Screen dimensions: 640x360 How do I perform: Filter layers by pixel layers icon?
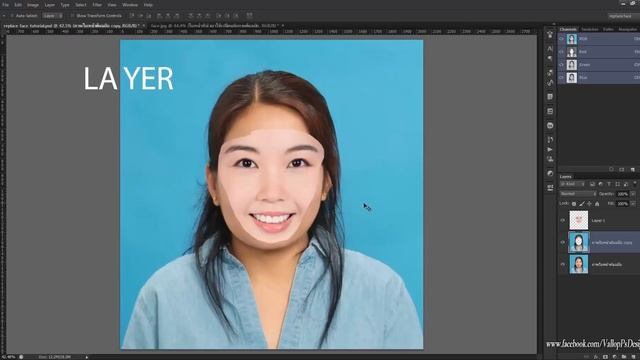tap(592, 184)
